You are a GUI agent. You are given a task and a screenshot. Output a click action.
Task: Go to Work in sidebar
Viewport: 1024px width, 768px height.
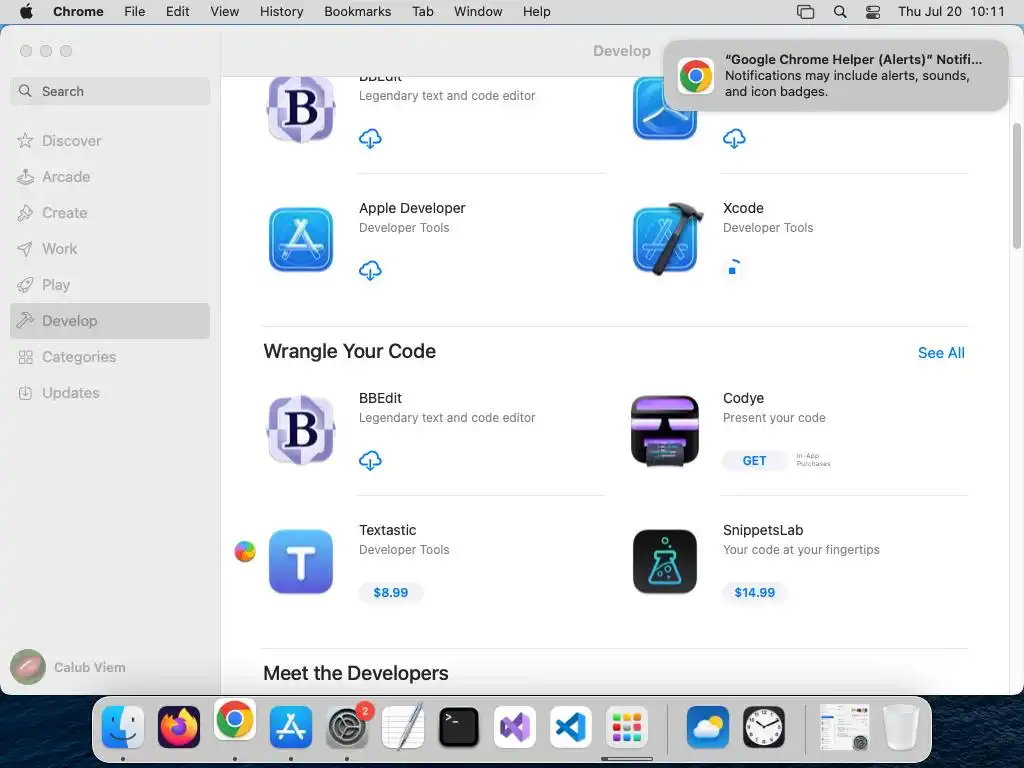[x=110, y=249]
